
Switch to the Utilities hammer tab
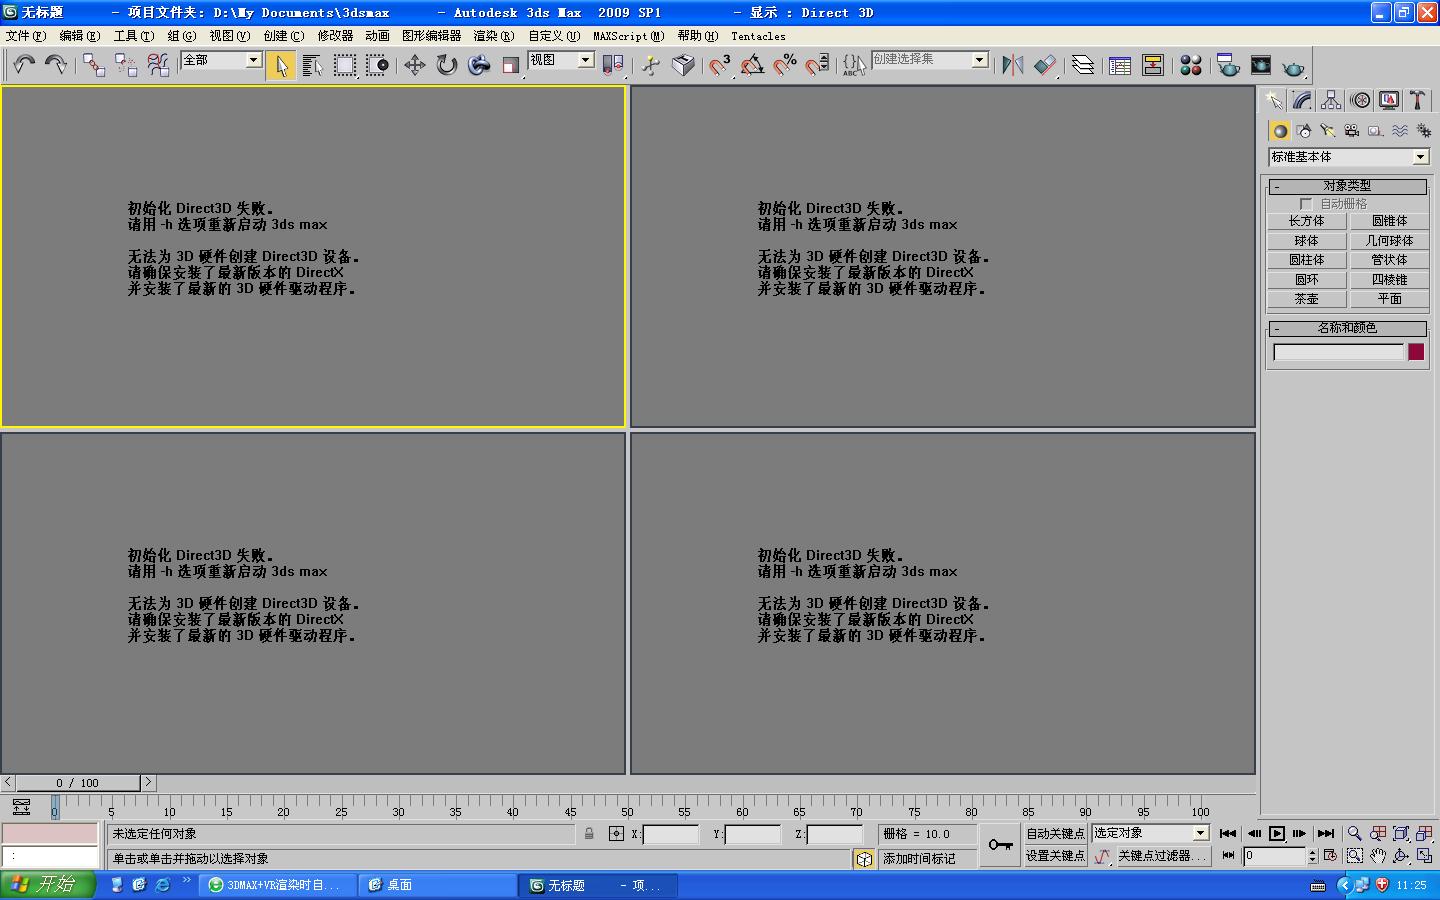(1417, 100)
